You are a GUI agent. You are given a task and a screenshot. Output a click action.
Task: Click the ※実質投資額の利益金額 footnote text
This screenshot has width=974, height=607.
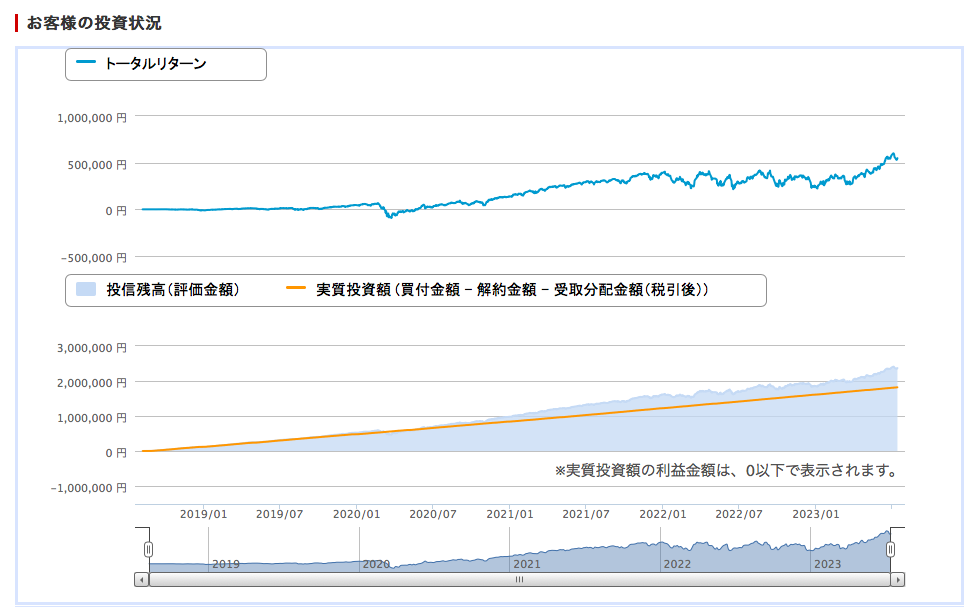pos(727,470)
